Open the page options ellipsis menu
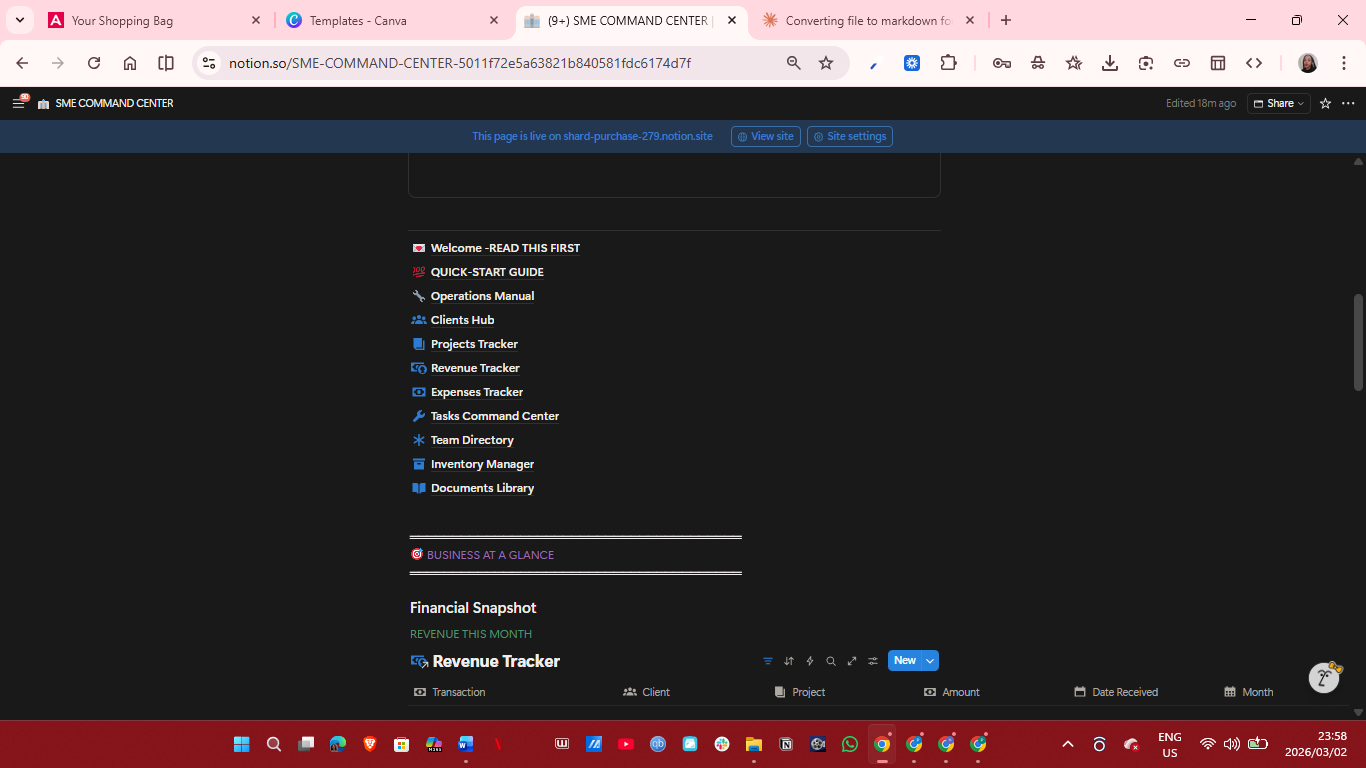Image resolution: width=1366 pixels, height=768 pixels. [x=1348, y=103]
